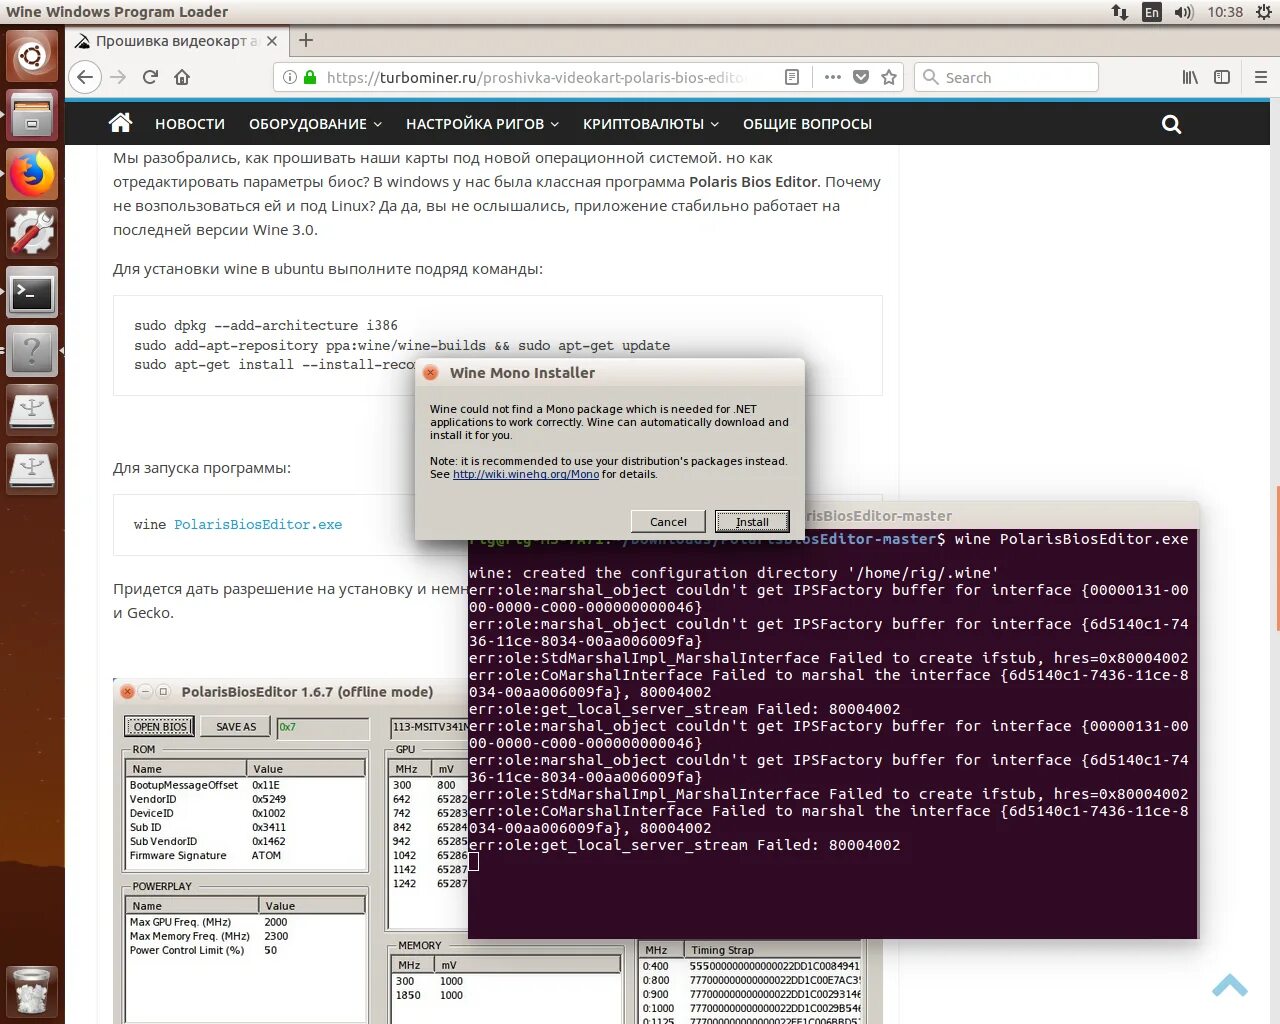Click Firmware Signature row
Viewport: 1280px width, 1024px height.
[245, 855]
